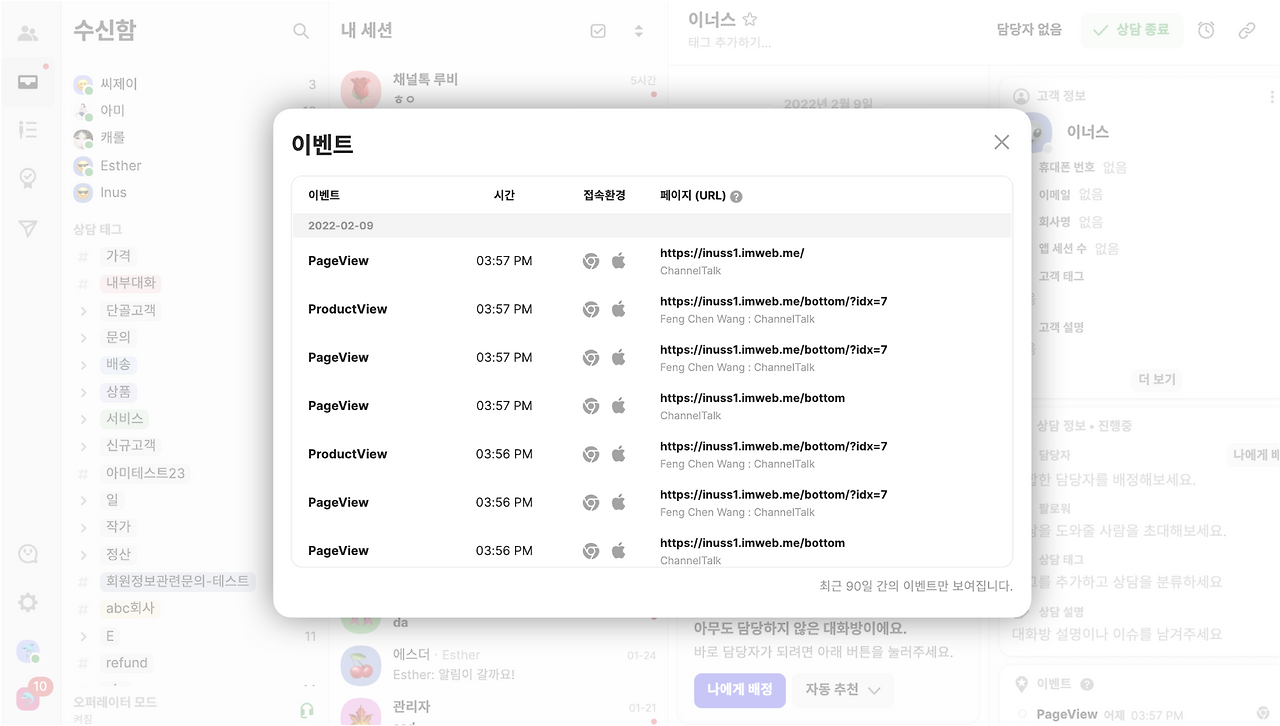Star the 이너스 conversation as favorite

click(750, 19)
